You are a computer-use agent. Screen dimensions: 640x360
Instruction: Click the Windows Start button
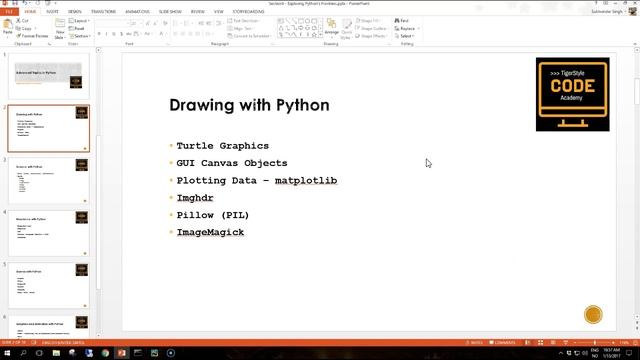[x=7, y=353]
